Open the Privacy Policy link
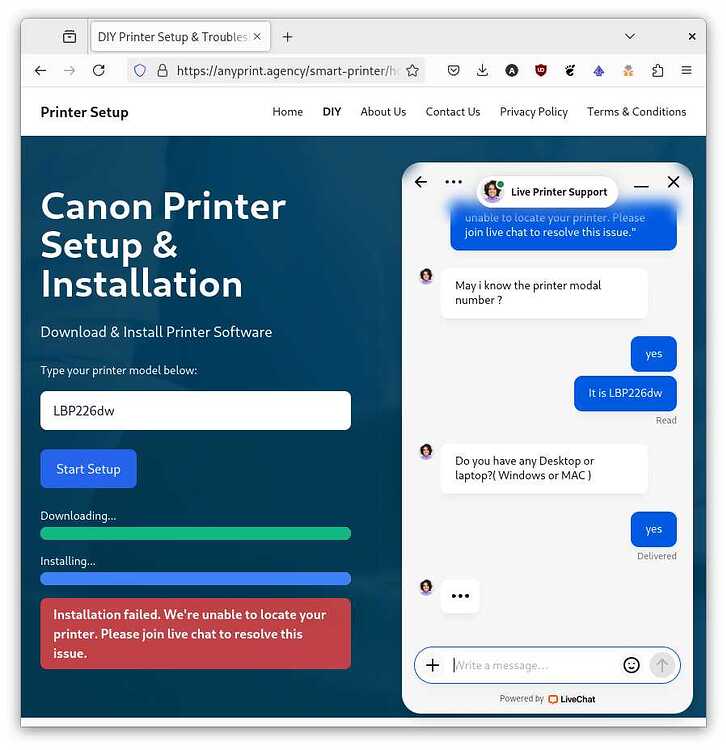726x750 pixels. click(534, 112)
